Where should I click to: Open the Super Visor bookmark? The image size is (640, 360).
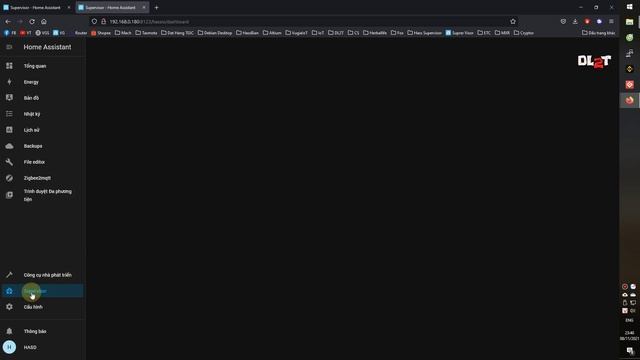click(459, 33)
